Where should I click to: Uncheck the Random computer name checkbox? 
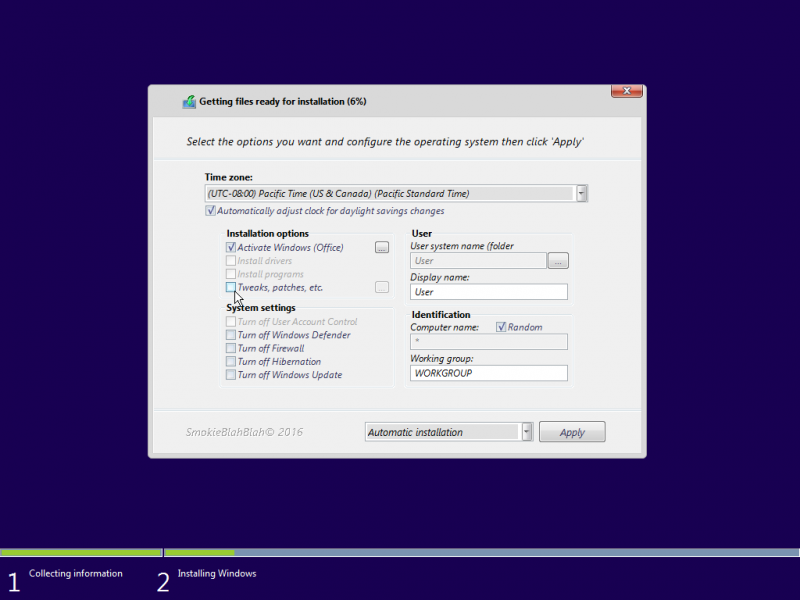pyautogui.click(x=501, y=327)
